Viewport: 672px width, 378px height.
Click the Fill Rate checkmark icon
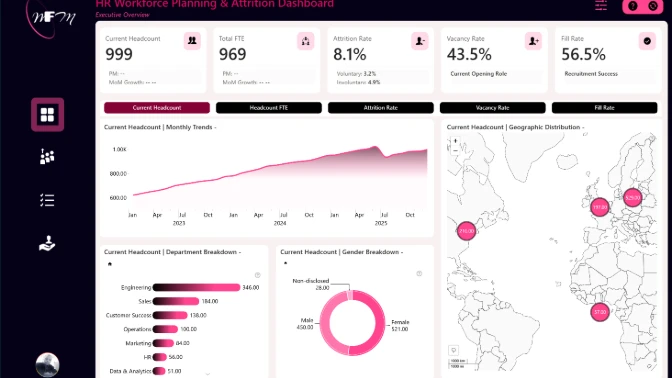pos(647,41)
